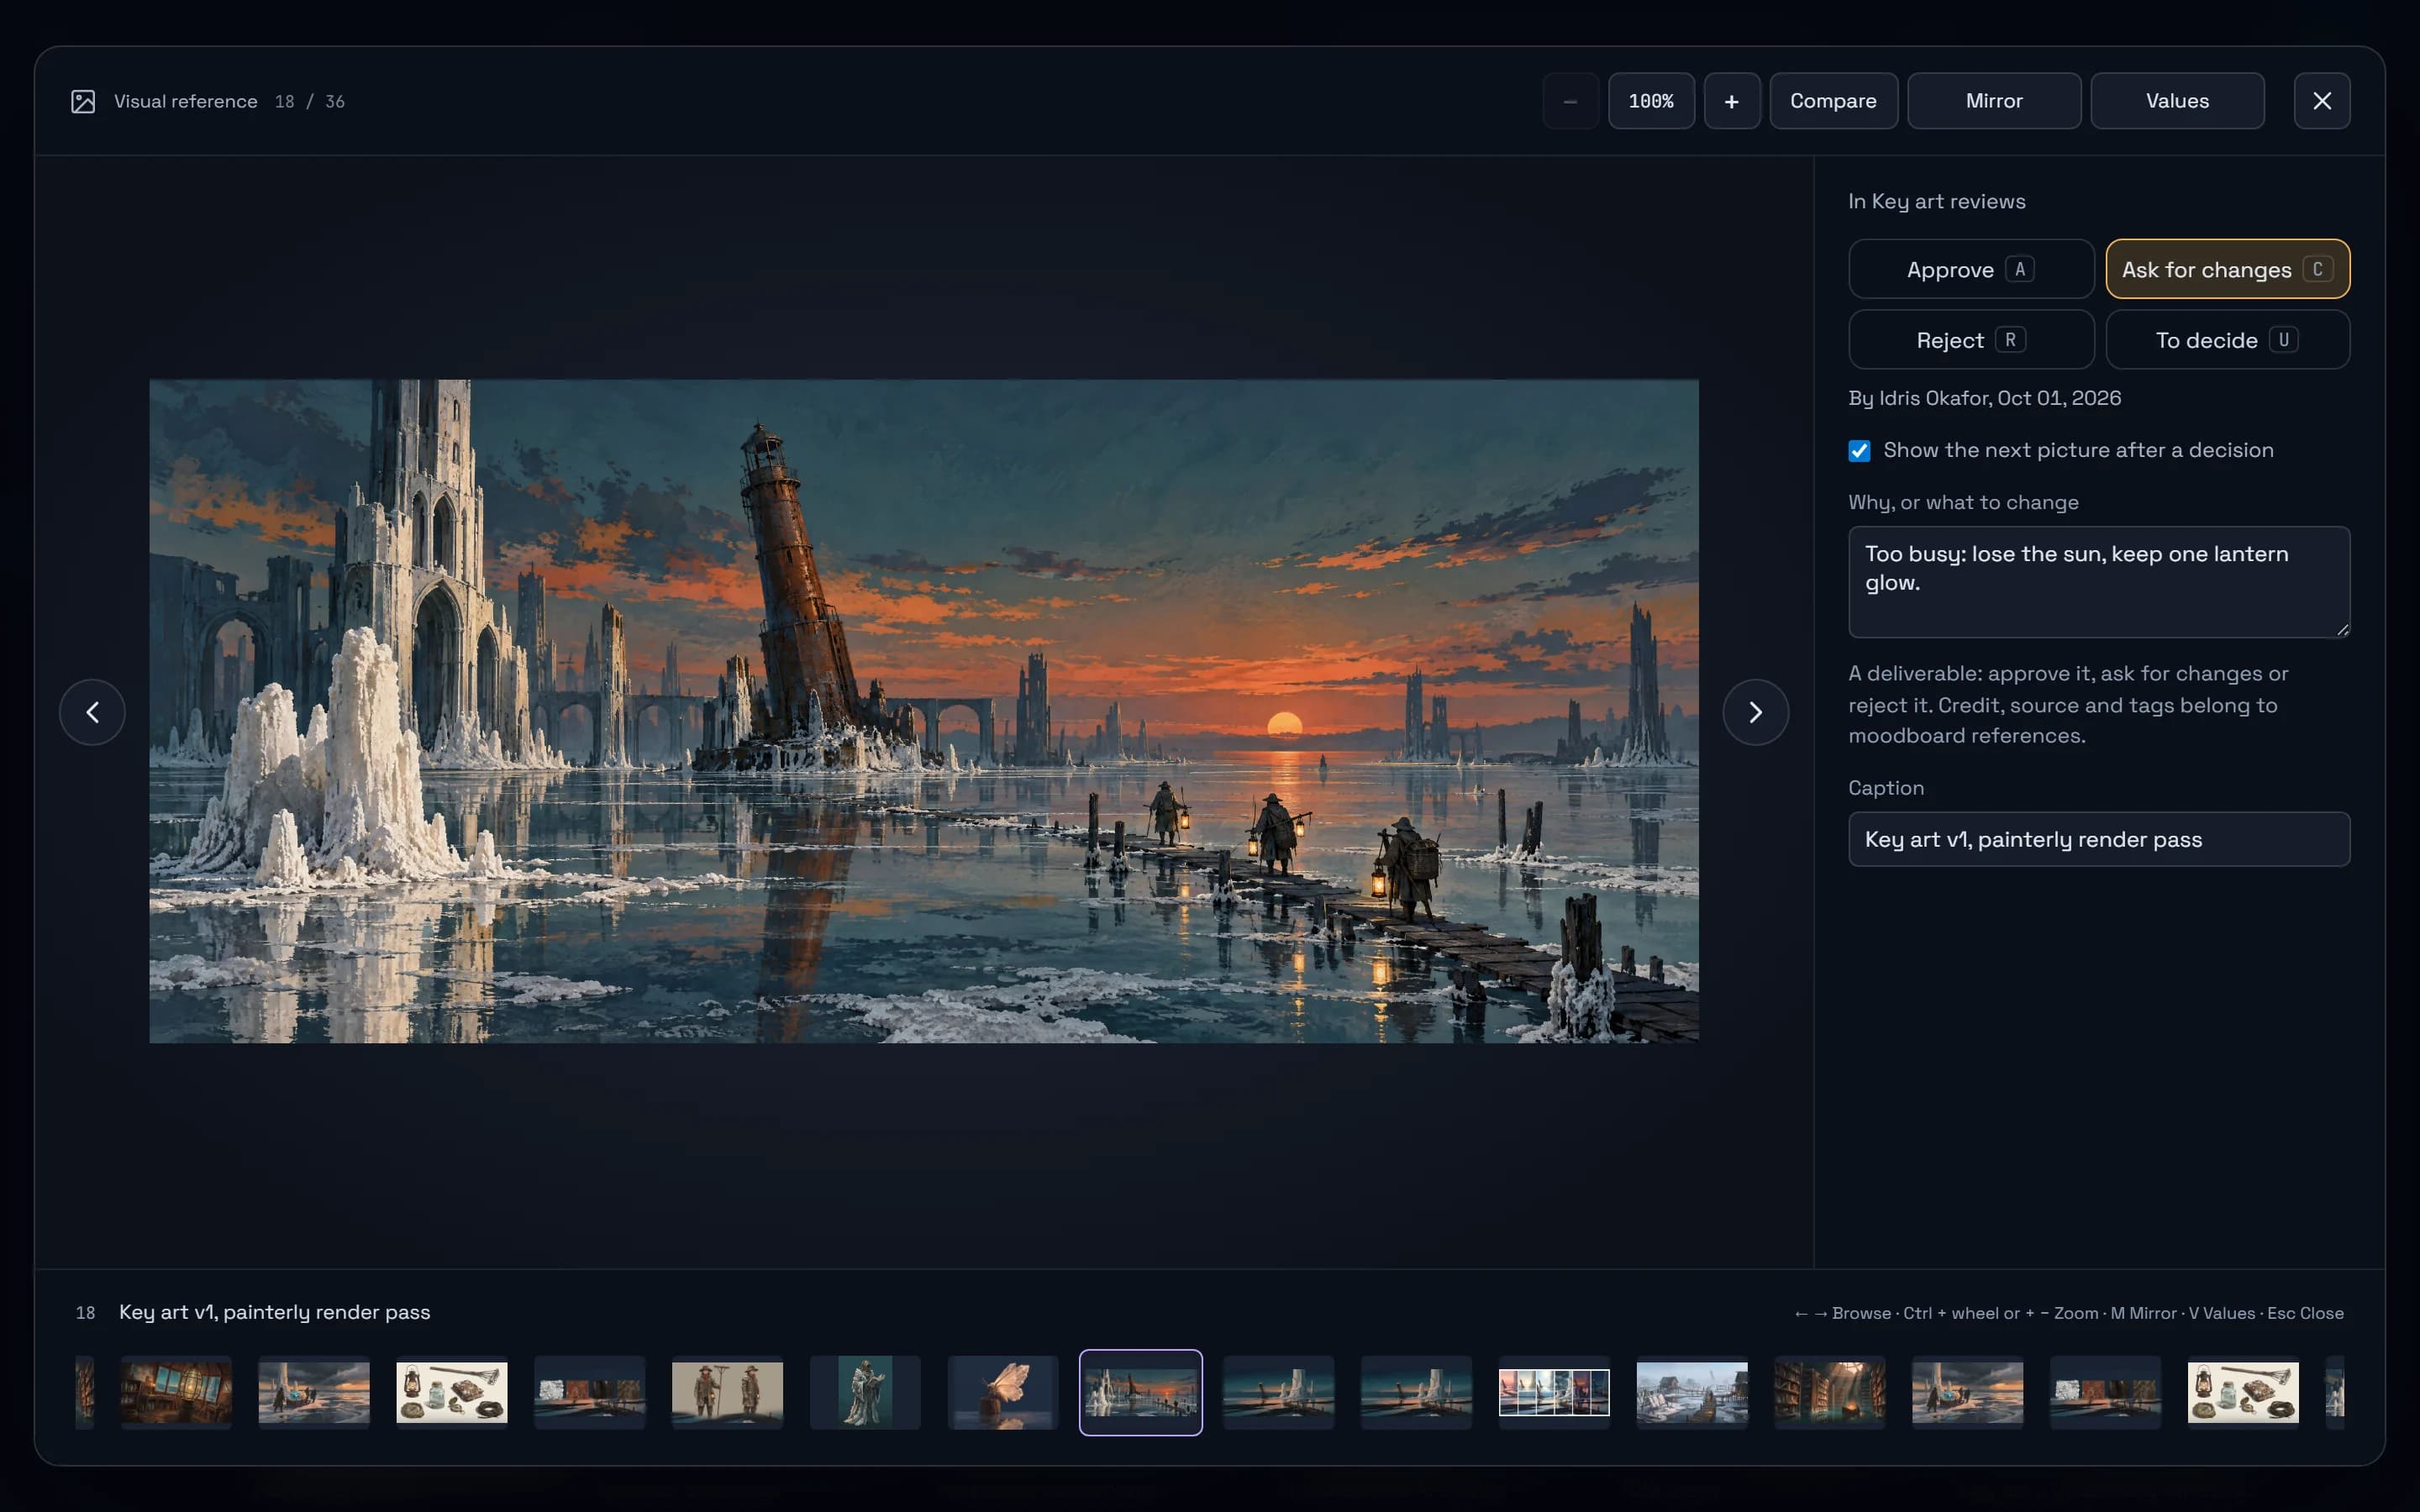This screenshot has height=1512, width=2420.
Task: Go to the next picture arrow
Action: click(x=1755, y=712)
